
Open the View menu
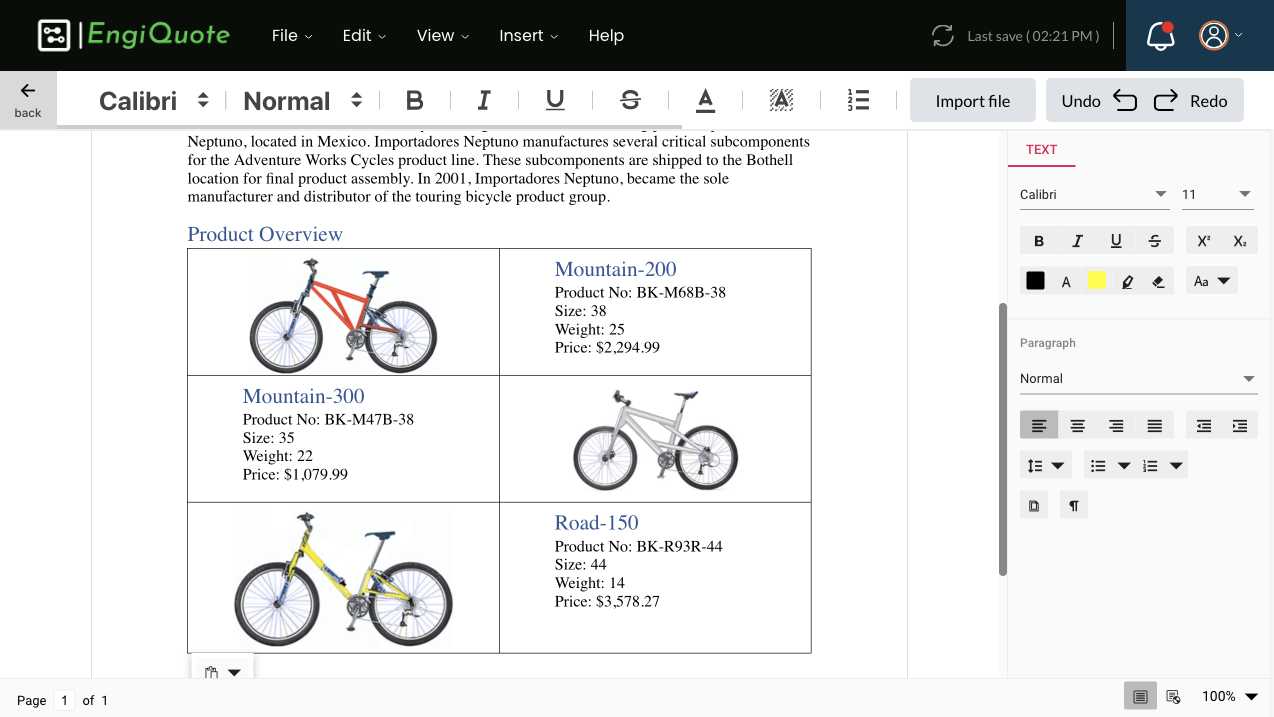point(443,36)
